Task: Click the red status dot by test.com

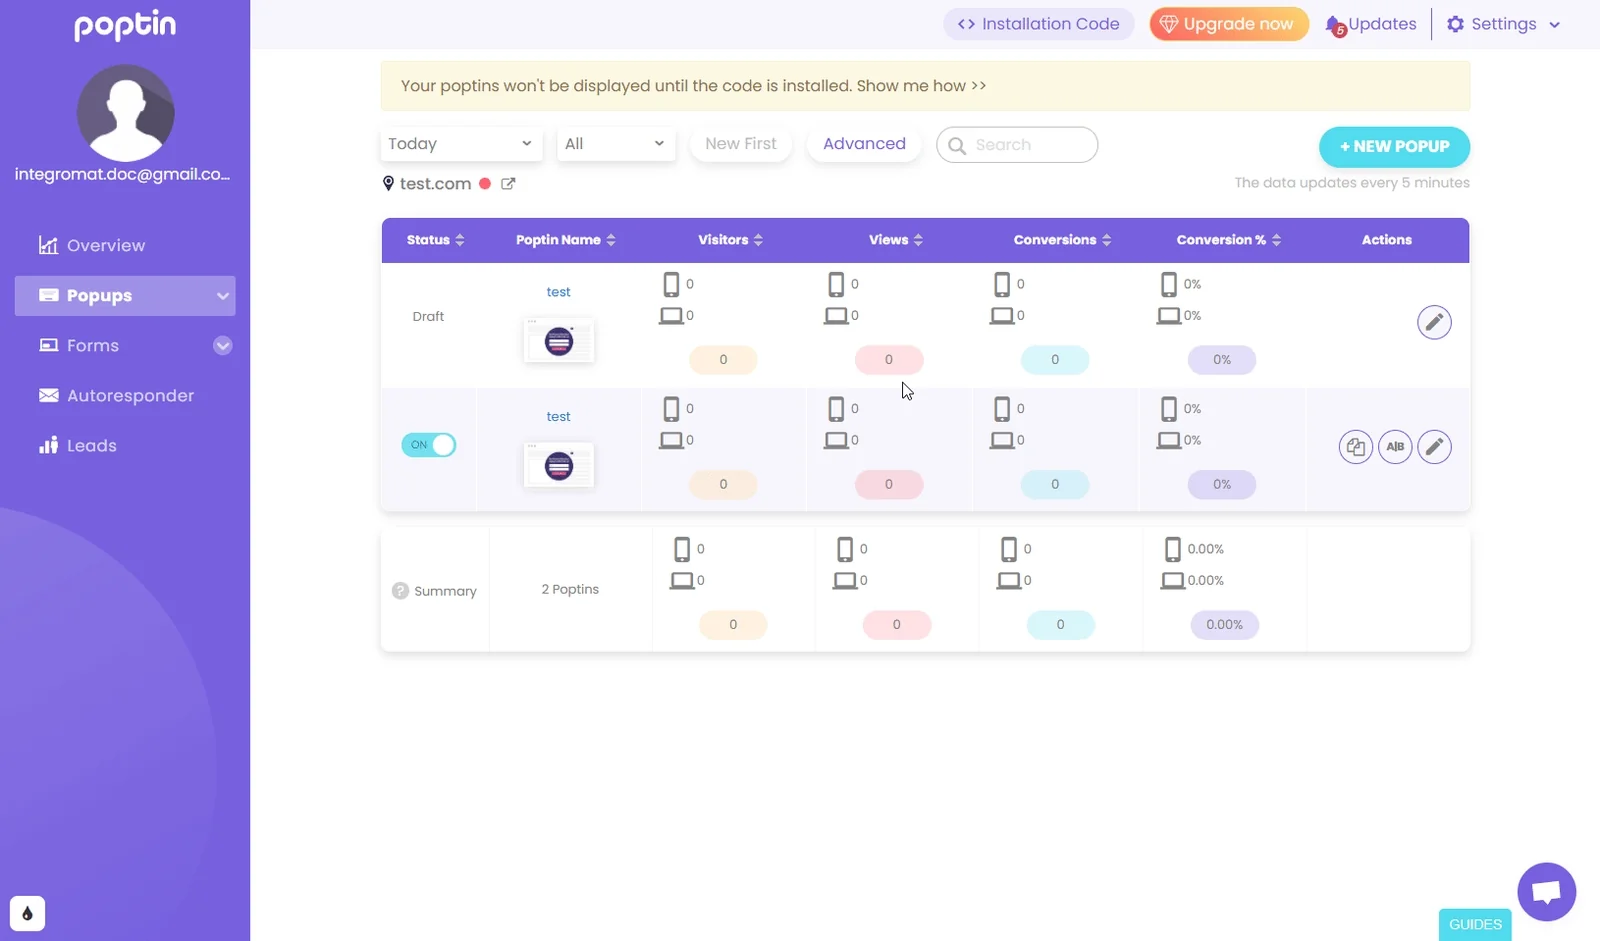Action: 485,184
